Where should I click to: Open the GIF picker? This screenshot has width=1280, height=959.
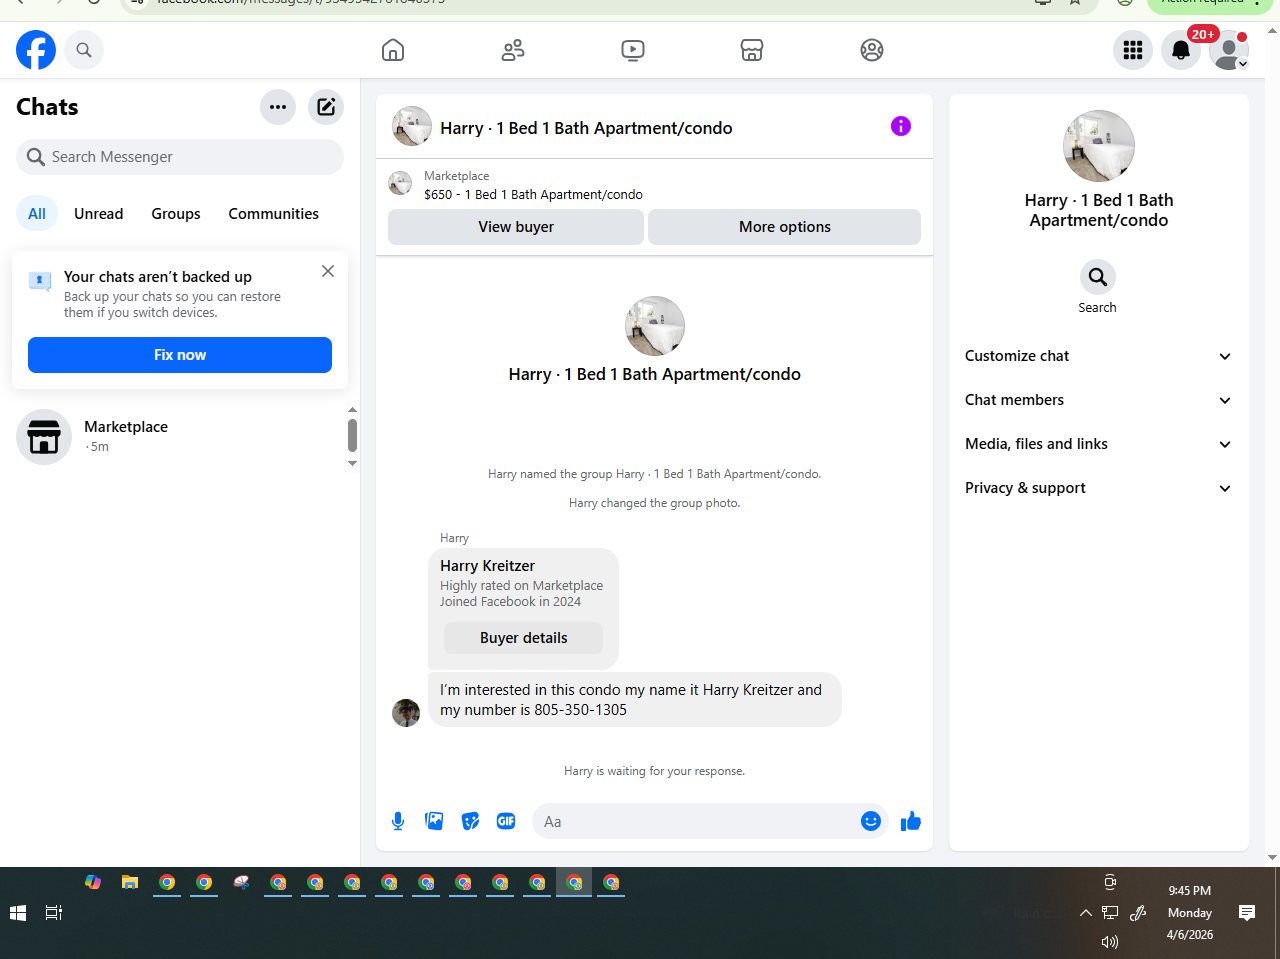pos(506,821)
